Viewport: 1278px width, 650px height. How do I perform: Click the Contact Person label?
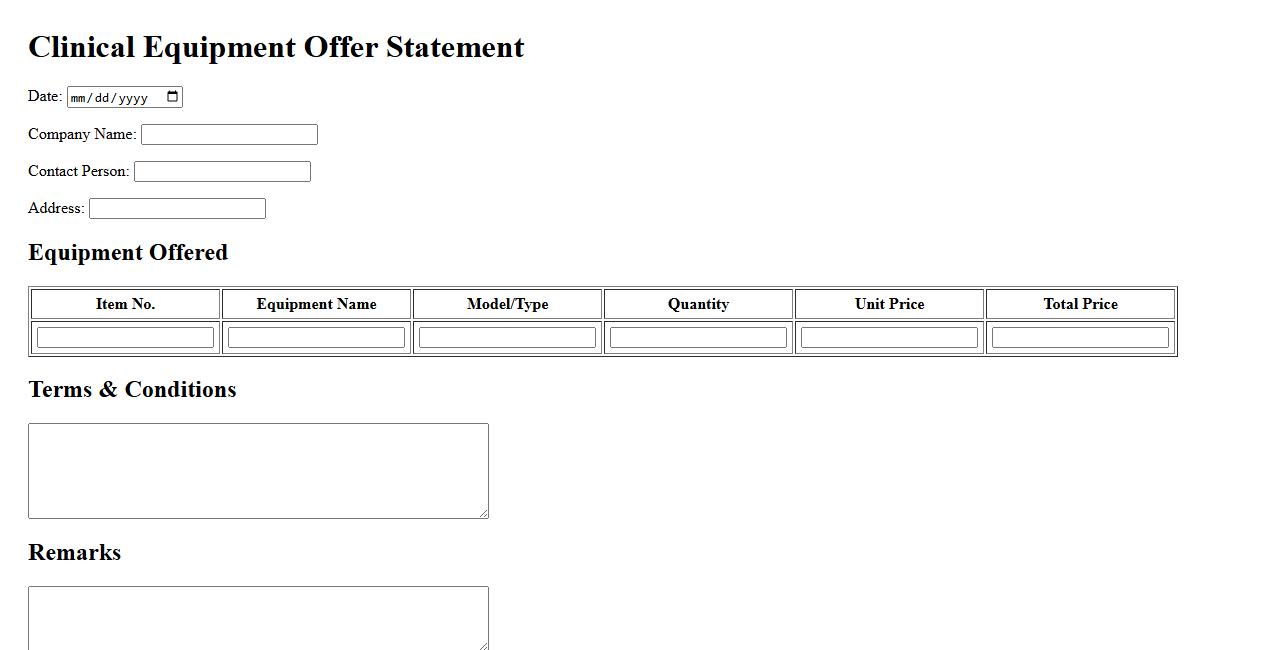(78, 171)
